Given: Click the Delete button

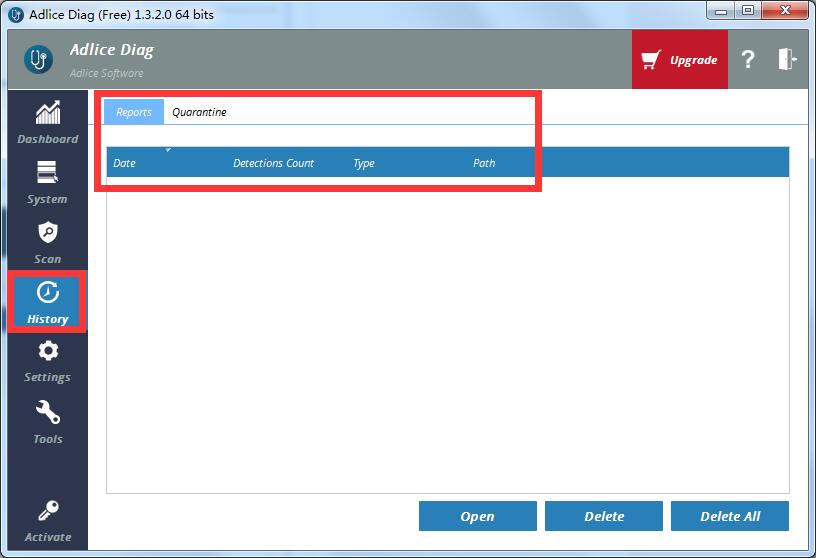Looking at the screenshot, I should (604, 516).
